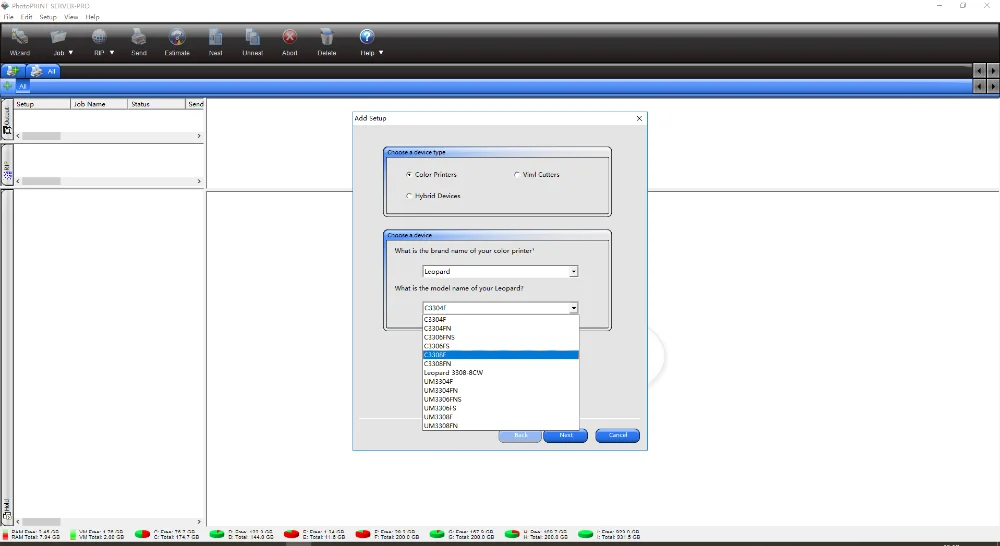Open the brand name dropdown arrow
Image resolution: width=1000 pixels, height=546 pixels.
point(573,272)
